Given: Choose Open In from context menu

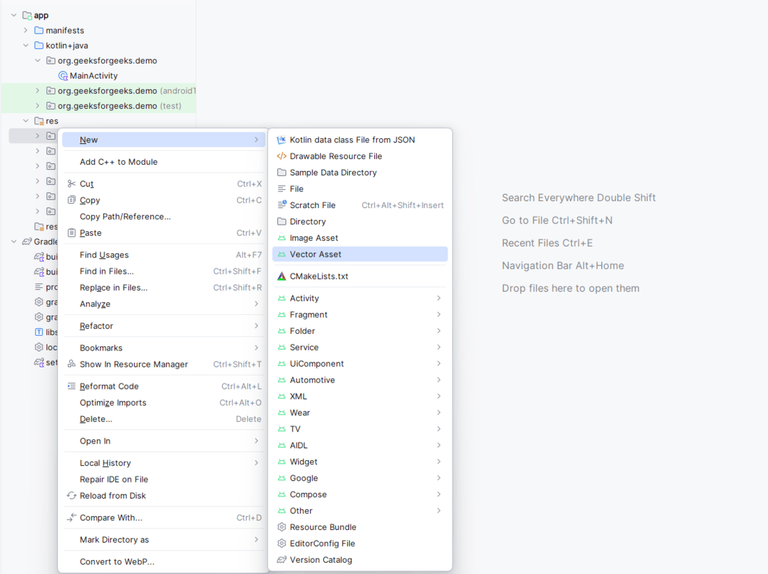Looking at the screenshot, I should 164,441.
